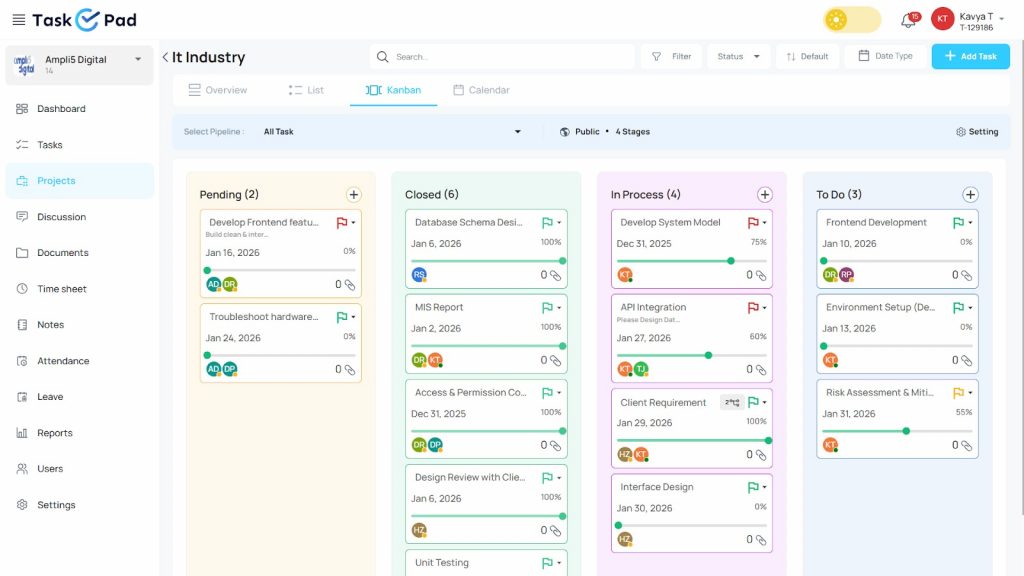Click the red flag on Develop System Model
The image size is (1024, 576).
(x=753, y=223)
